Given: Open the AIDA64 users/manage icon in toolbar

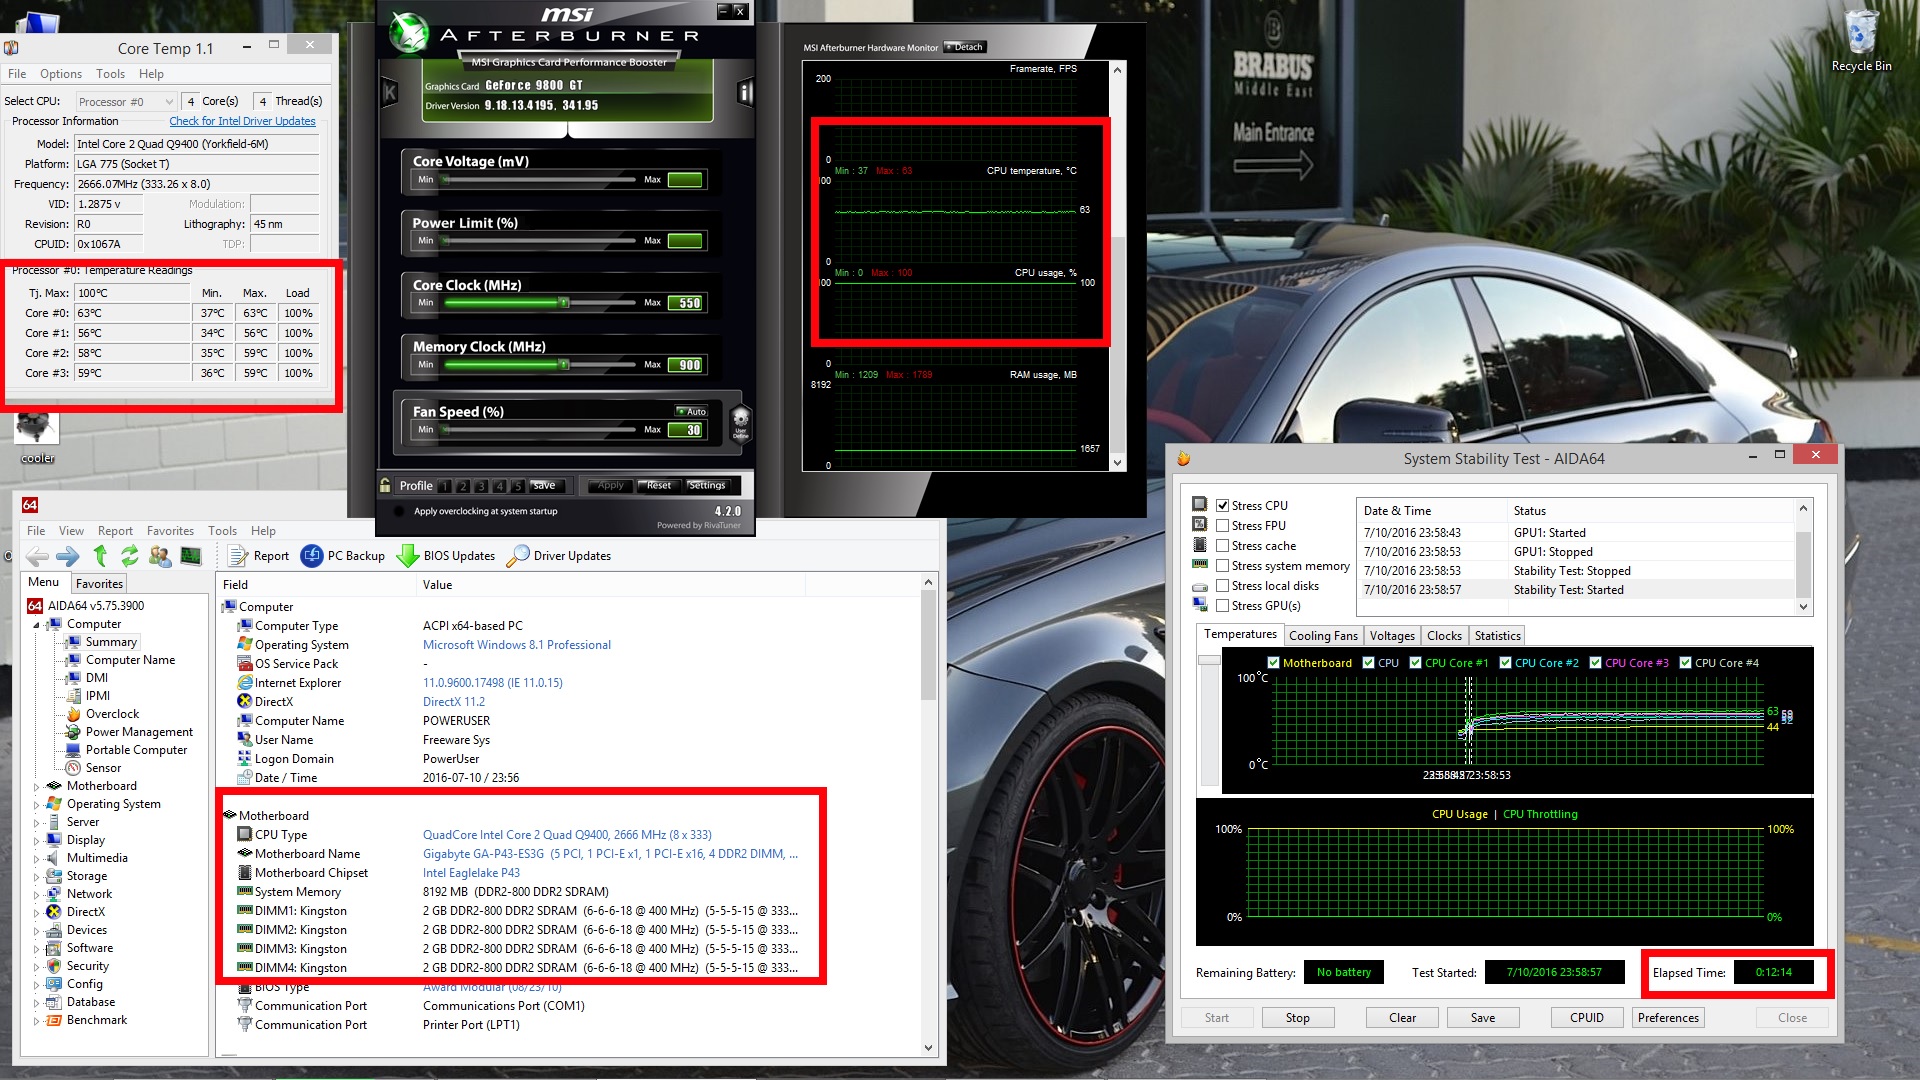Looking at the screenshot, I should [x=160, y=556].
